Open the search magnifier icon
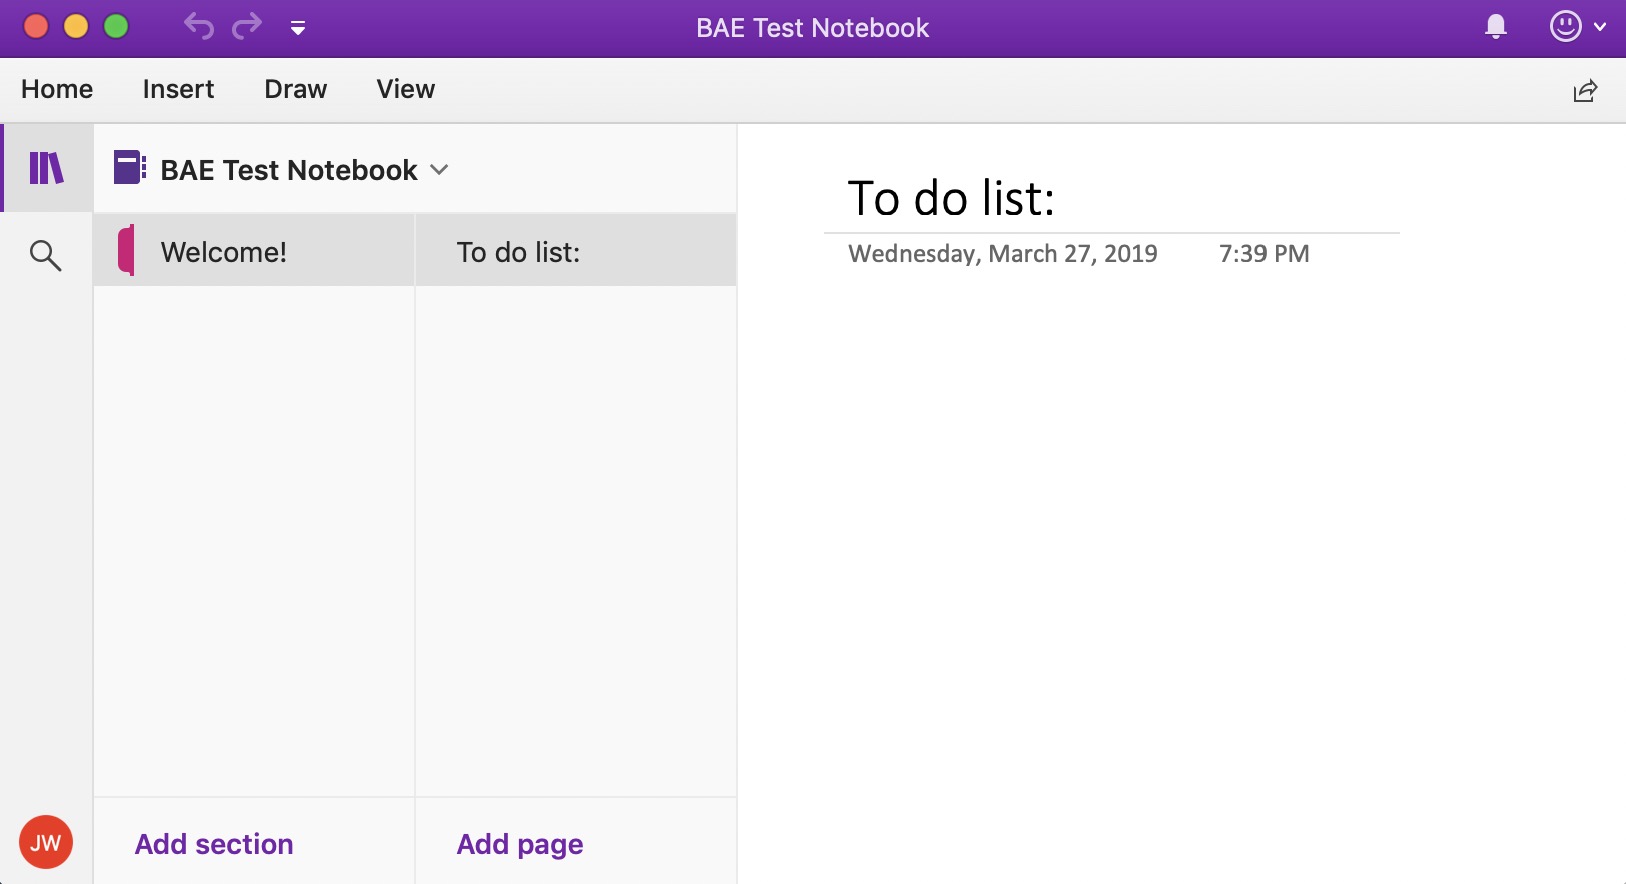1626x884 pixels. pos(45,255)
